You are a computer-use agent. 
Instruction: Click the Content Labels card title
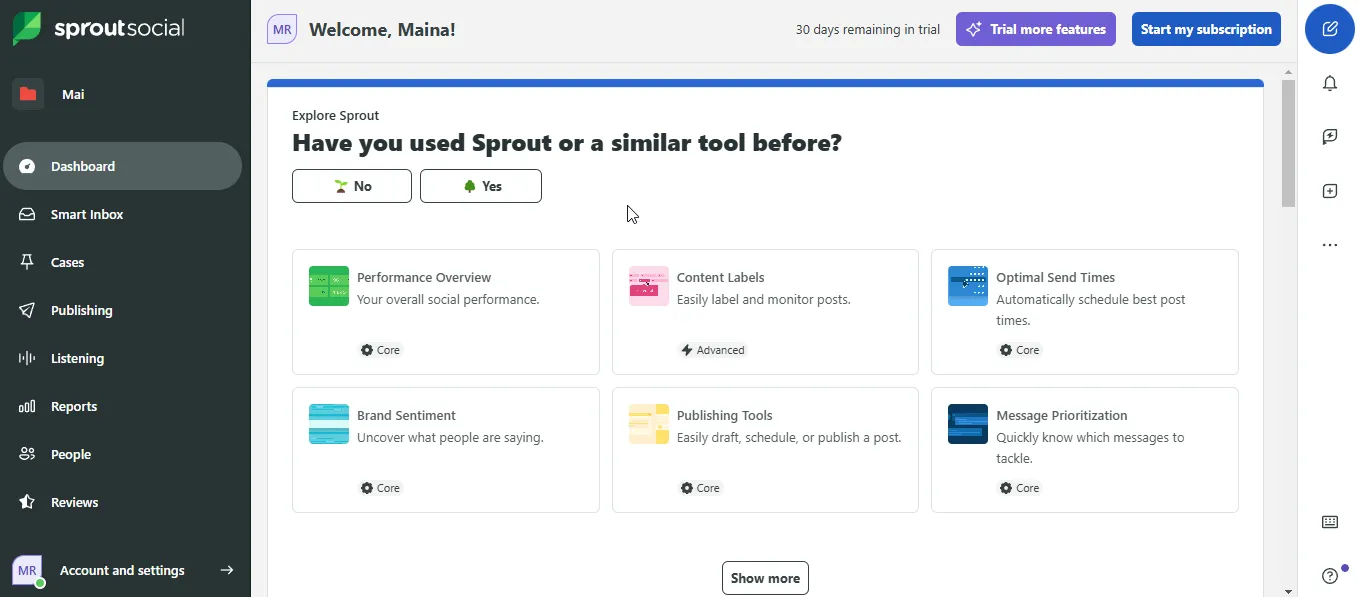coord(721,277)
